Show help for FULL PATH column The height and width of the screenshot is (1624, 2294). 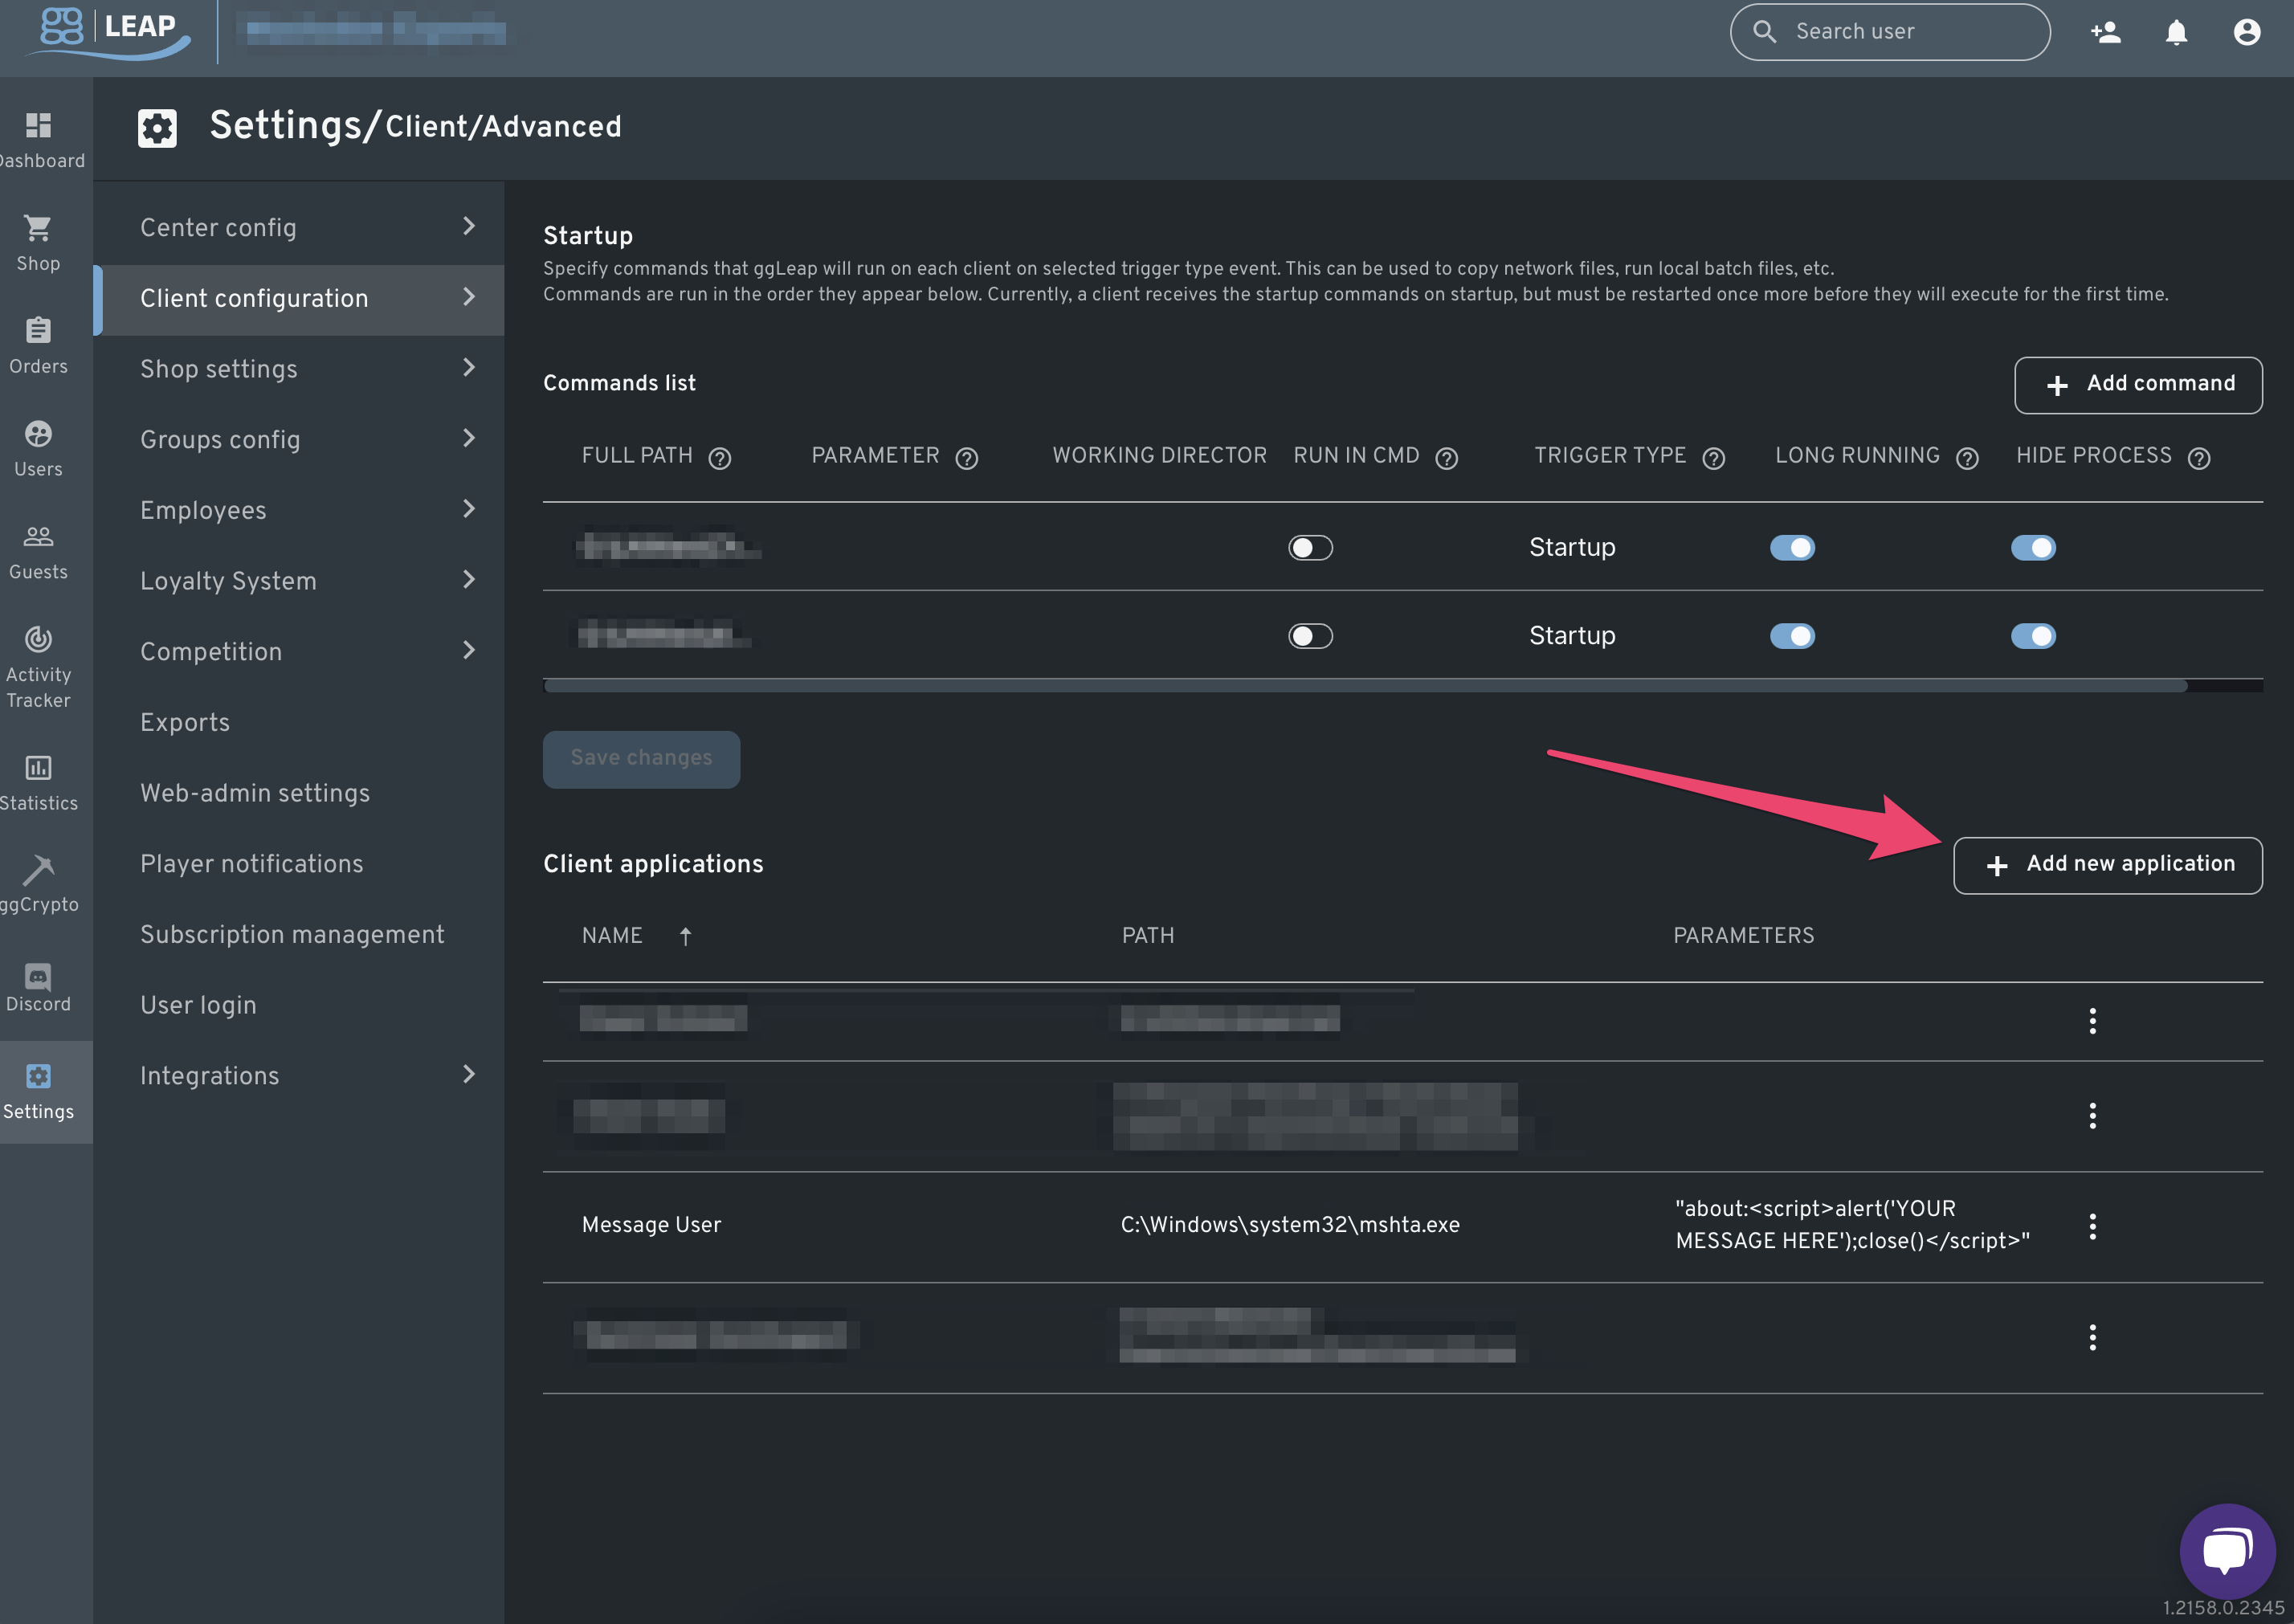720,458
